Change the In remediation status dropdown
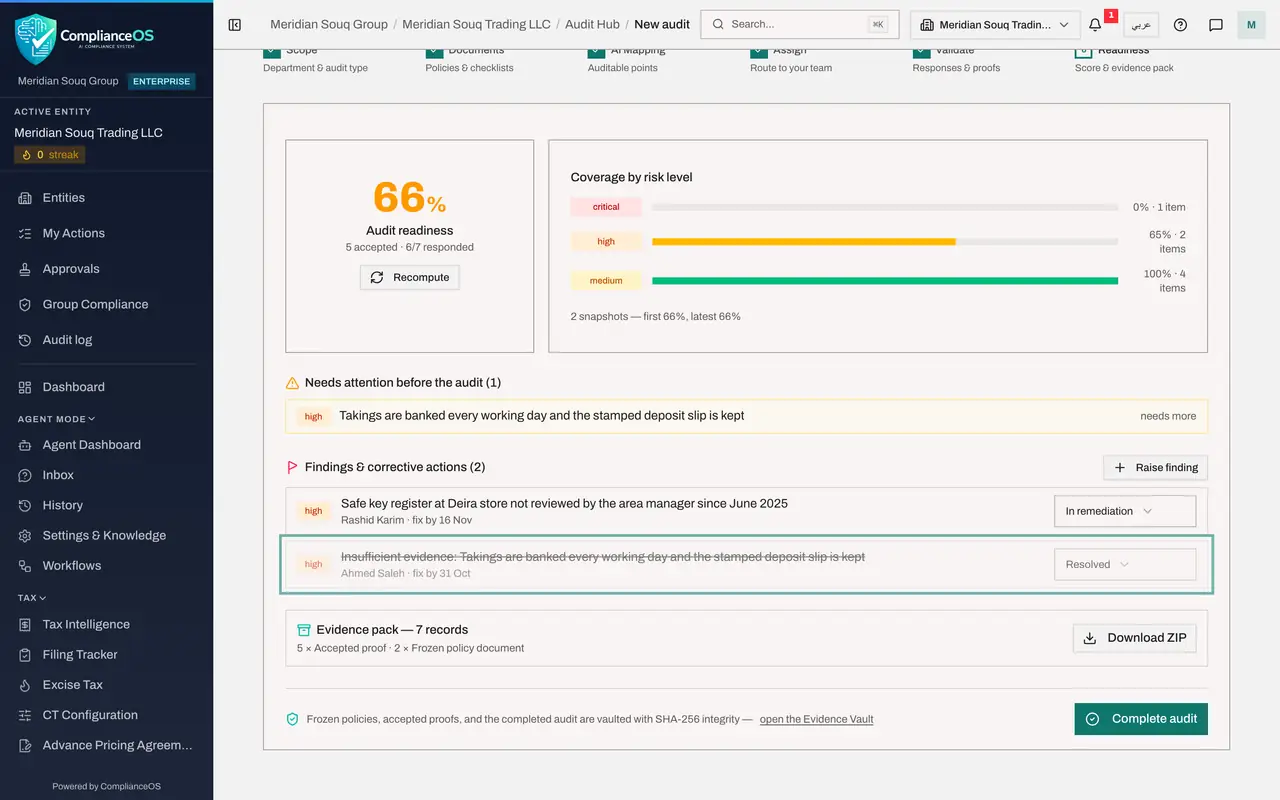Image resolution: width=1280 pixels, height=800 pixels. tap(1125, 511)
